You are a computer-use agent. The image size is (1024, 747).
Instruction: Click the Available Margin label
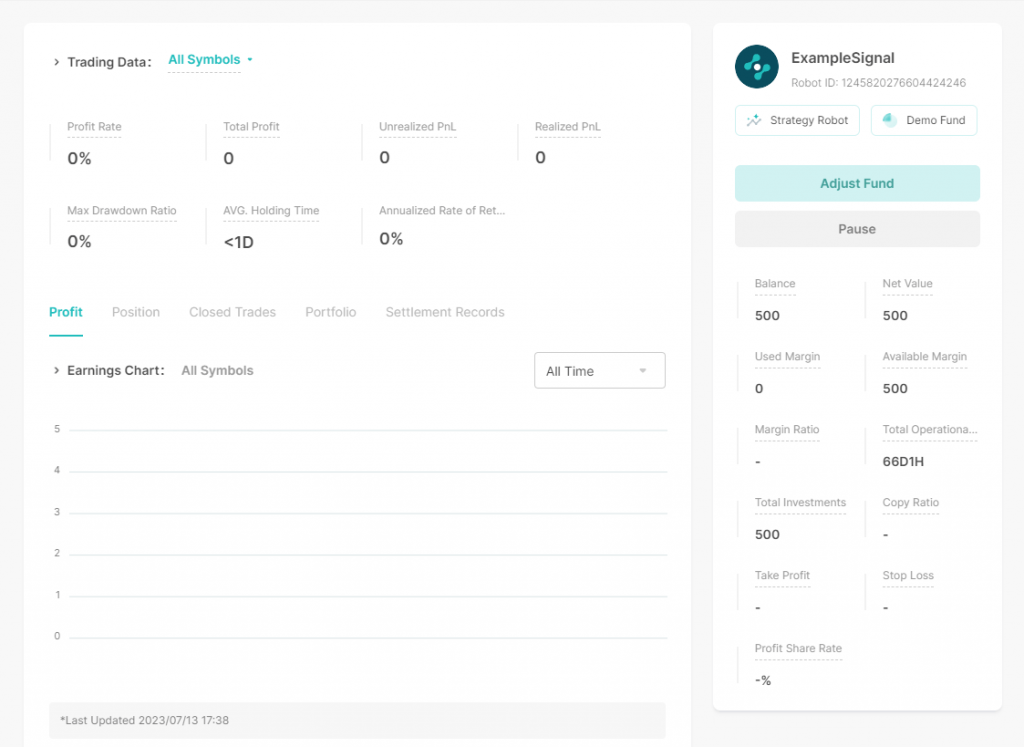click(x=924, y=357)
